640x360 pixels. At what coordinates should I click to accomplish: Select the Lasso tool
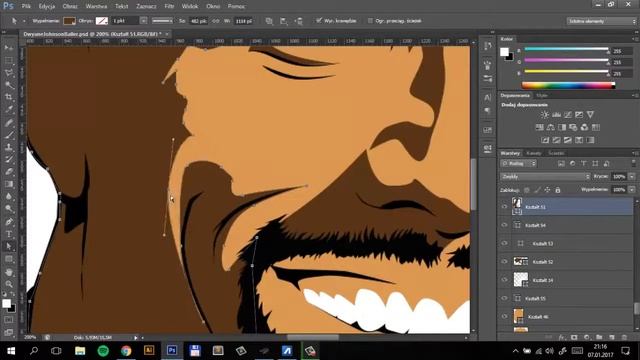9,73
